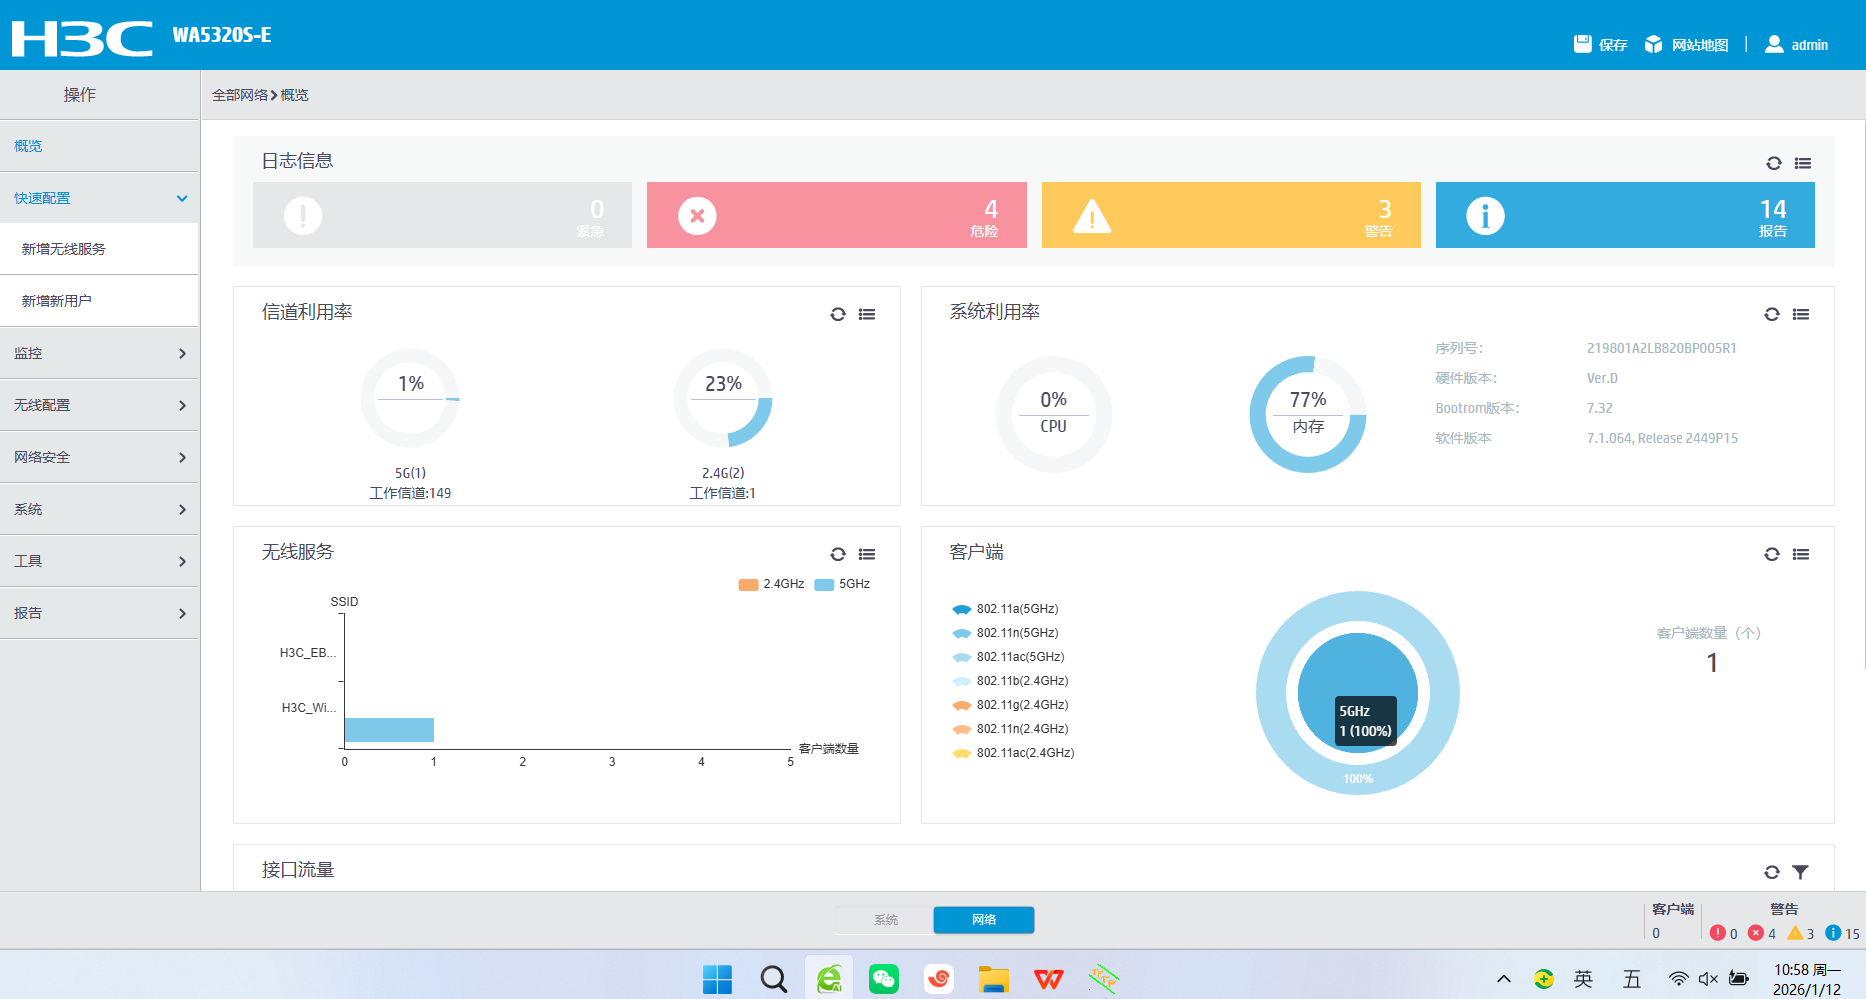Click the filter icon in interface traffic panel
Image resolution: width=1866 pixels, height=999 pixels.
pyautogui.click(x=1800, y=872)
